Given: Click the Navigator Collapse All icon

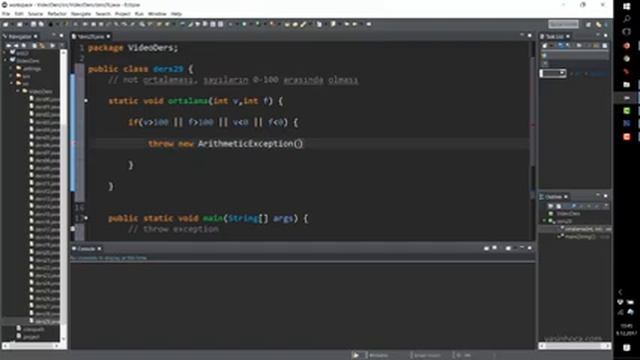Looking at the screenshot, I should pyautogui.click(x=34, y=46).
